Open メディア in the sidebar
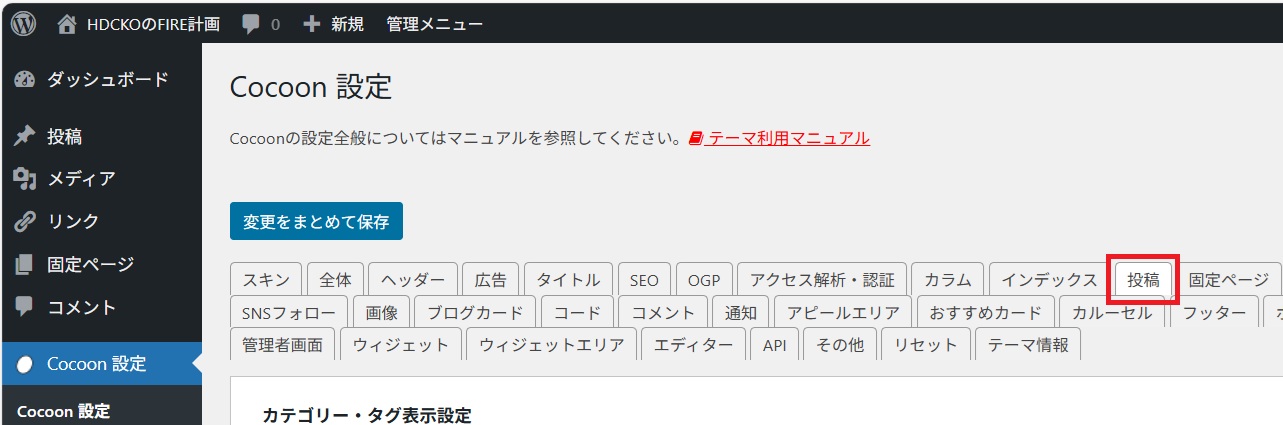 point(81,178)
